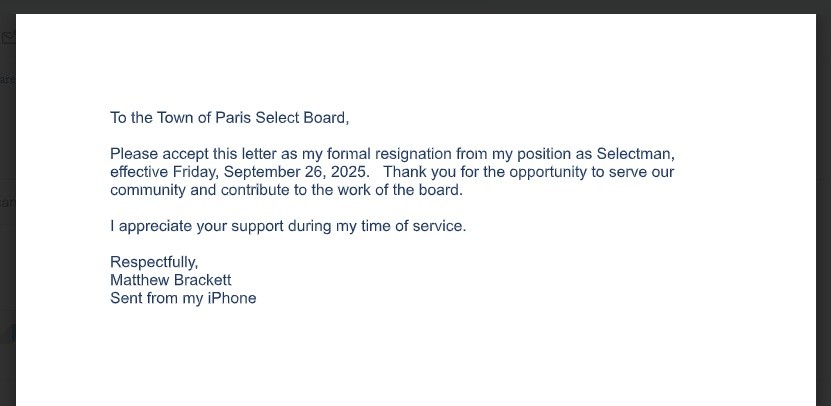Click the dark backdrop right of the document
This screenshot has height=406, width=831.
[823, 200]
